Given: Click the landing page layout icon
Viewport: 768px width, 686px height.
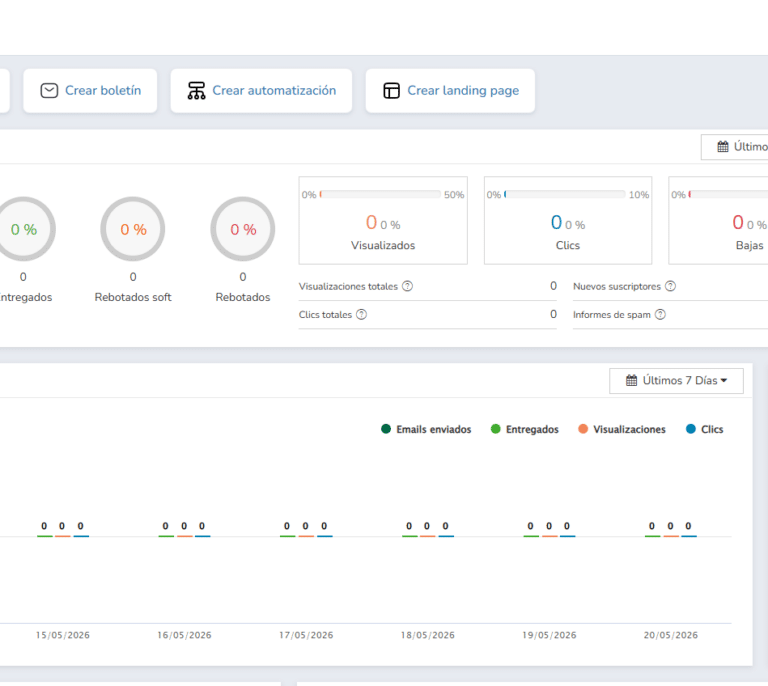Looking at the screenshot, I should point(391,91).
